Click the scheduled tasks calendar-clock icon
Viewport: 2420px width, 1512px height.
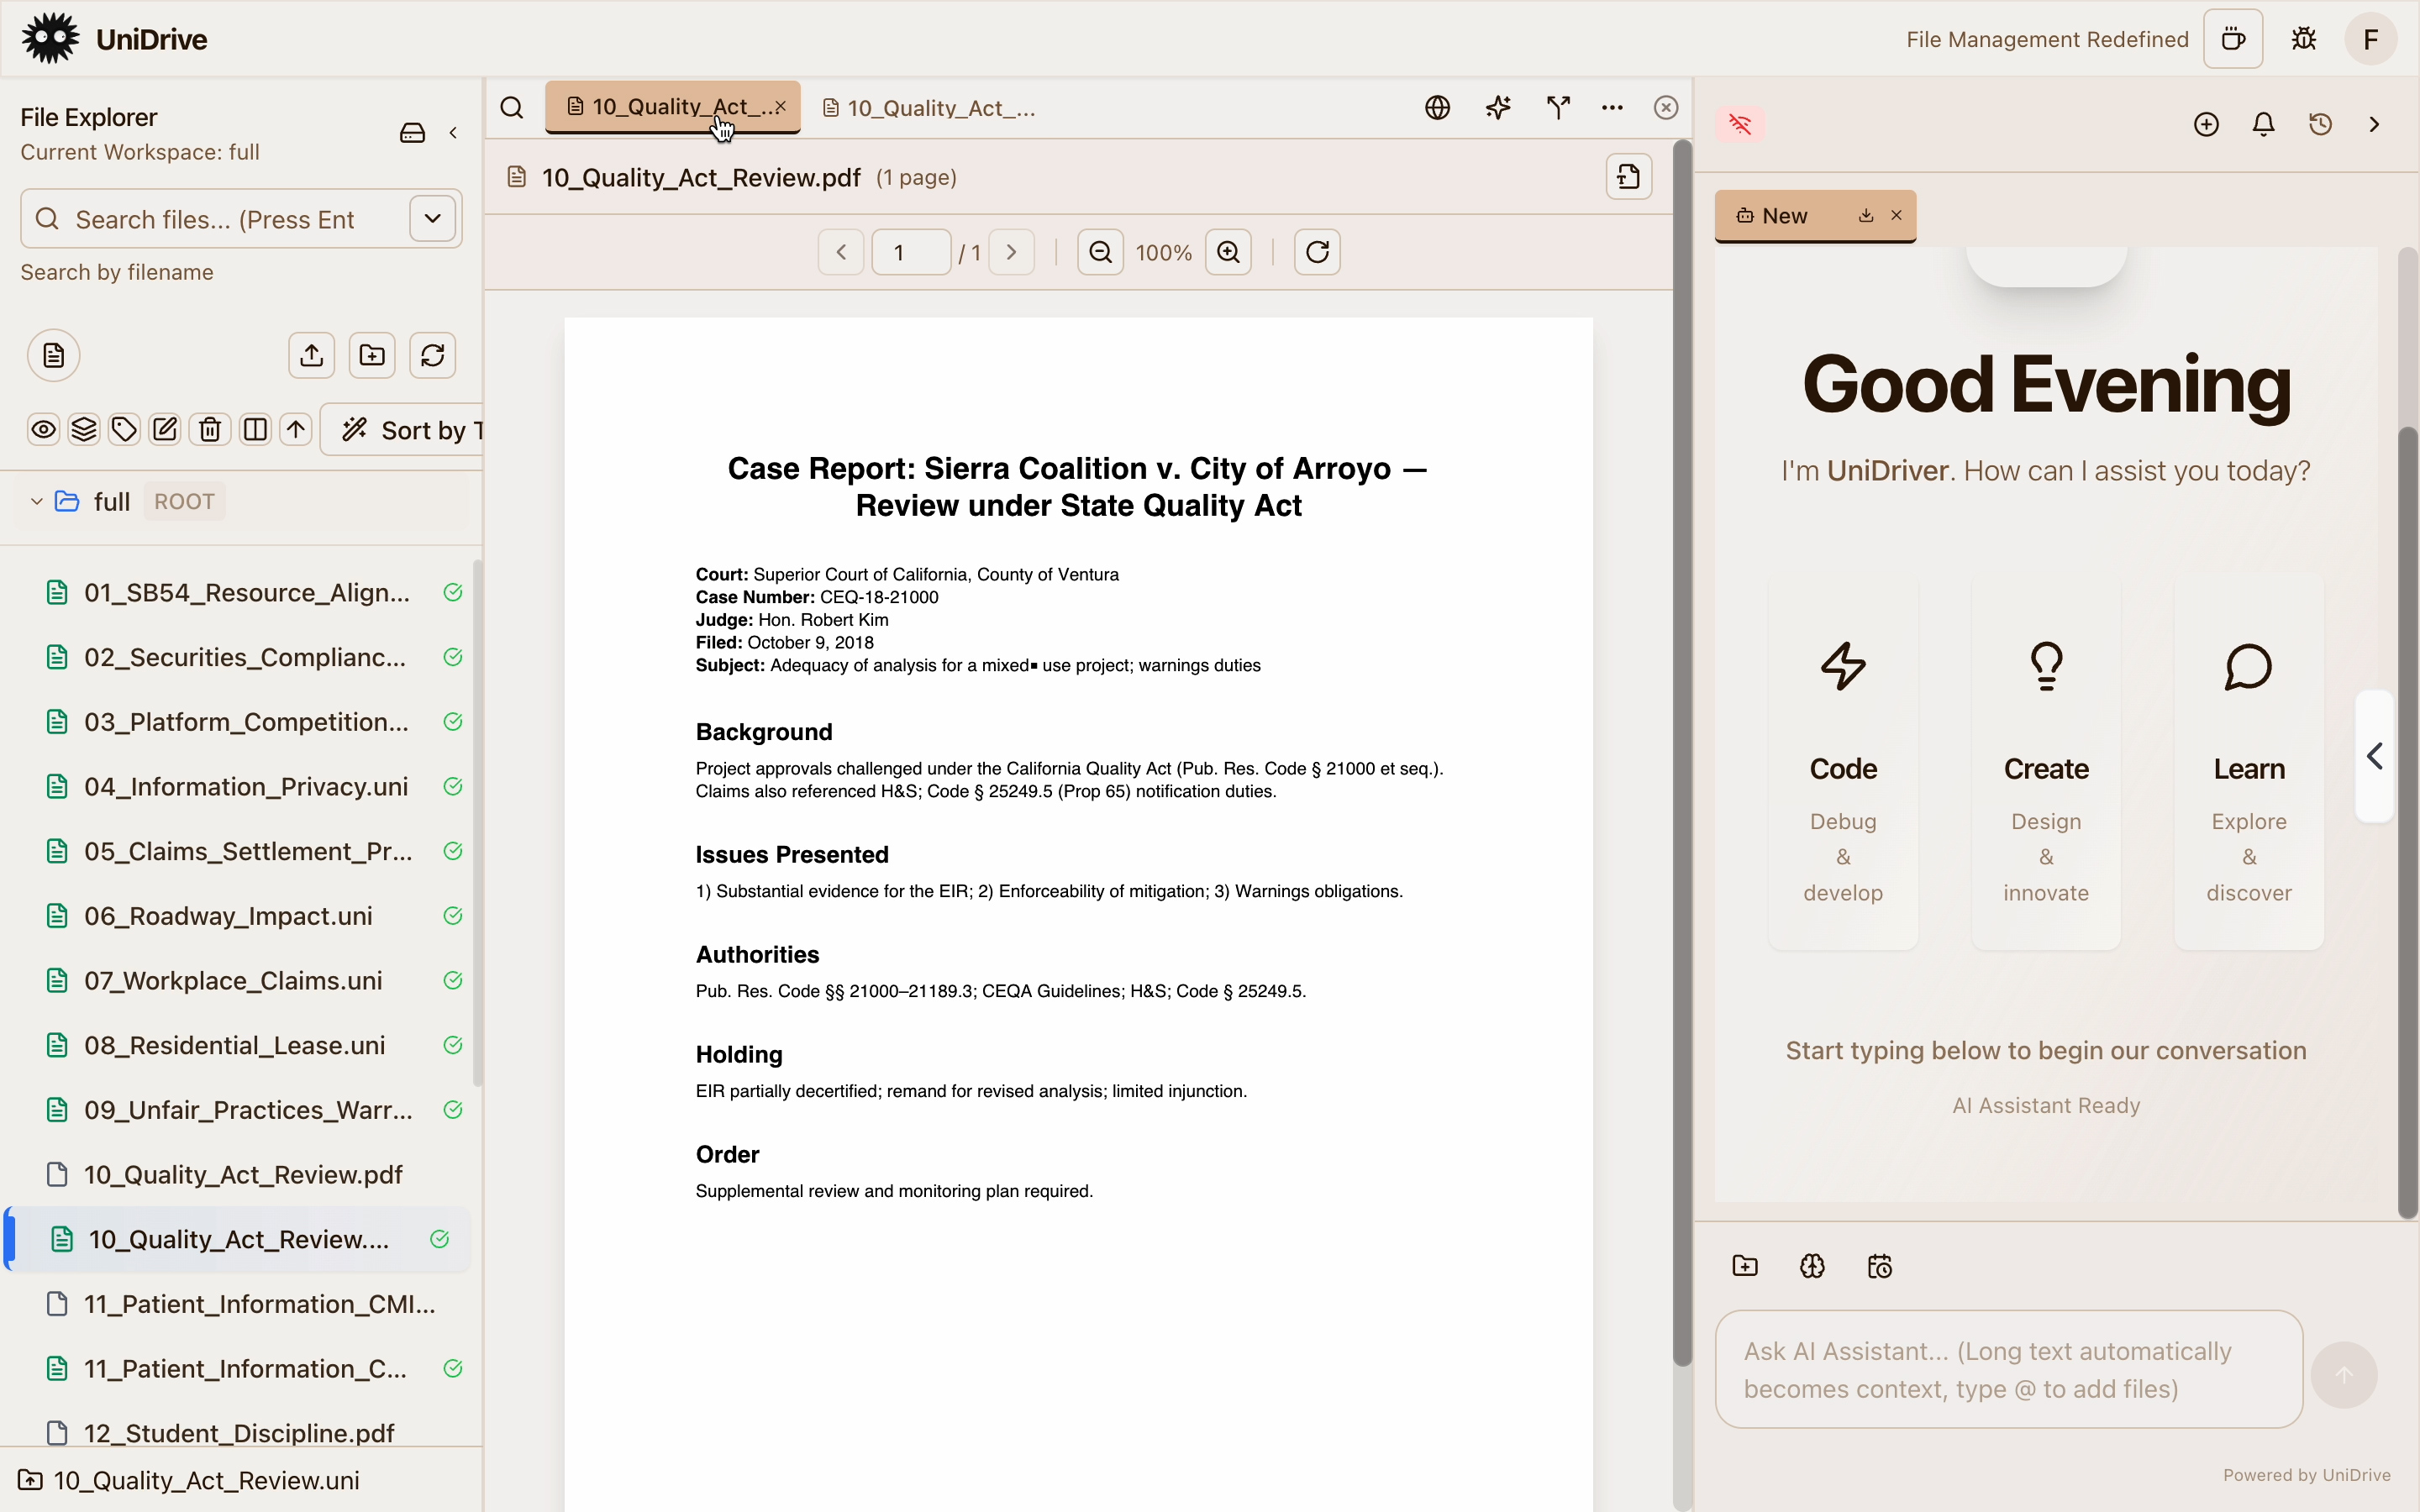pos(1878,1265)
